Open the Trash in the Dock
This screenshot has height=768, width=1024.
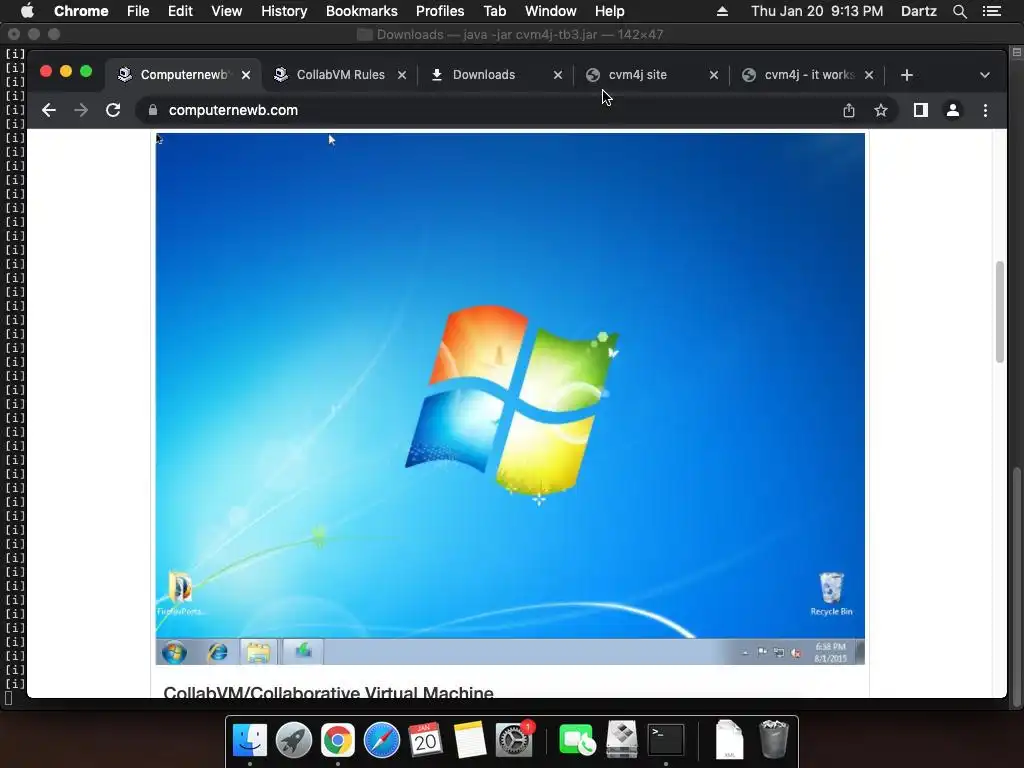(774, 739)
